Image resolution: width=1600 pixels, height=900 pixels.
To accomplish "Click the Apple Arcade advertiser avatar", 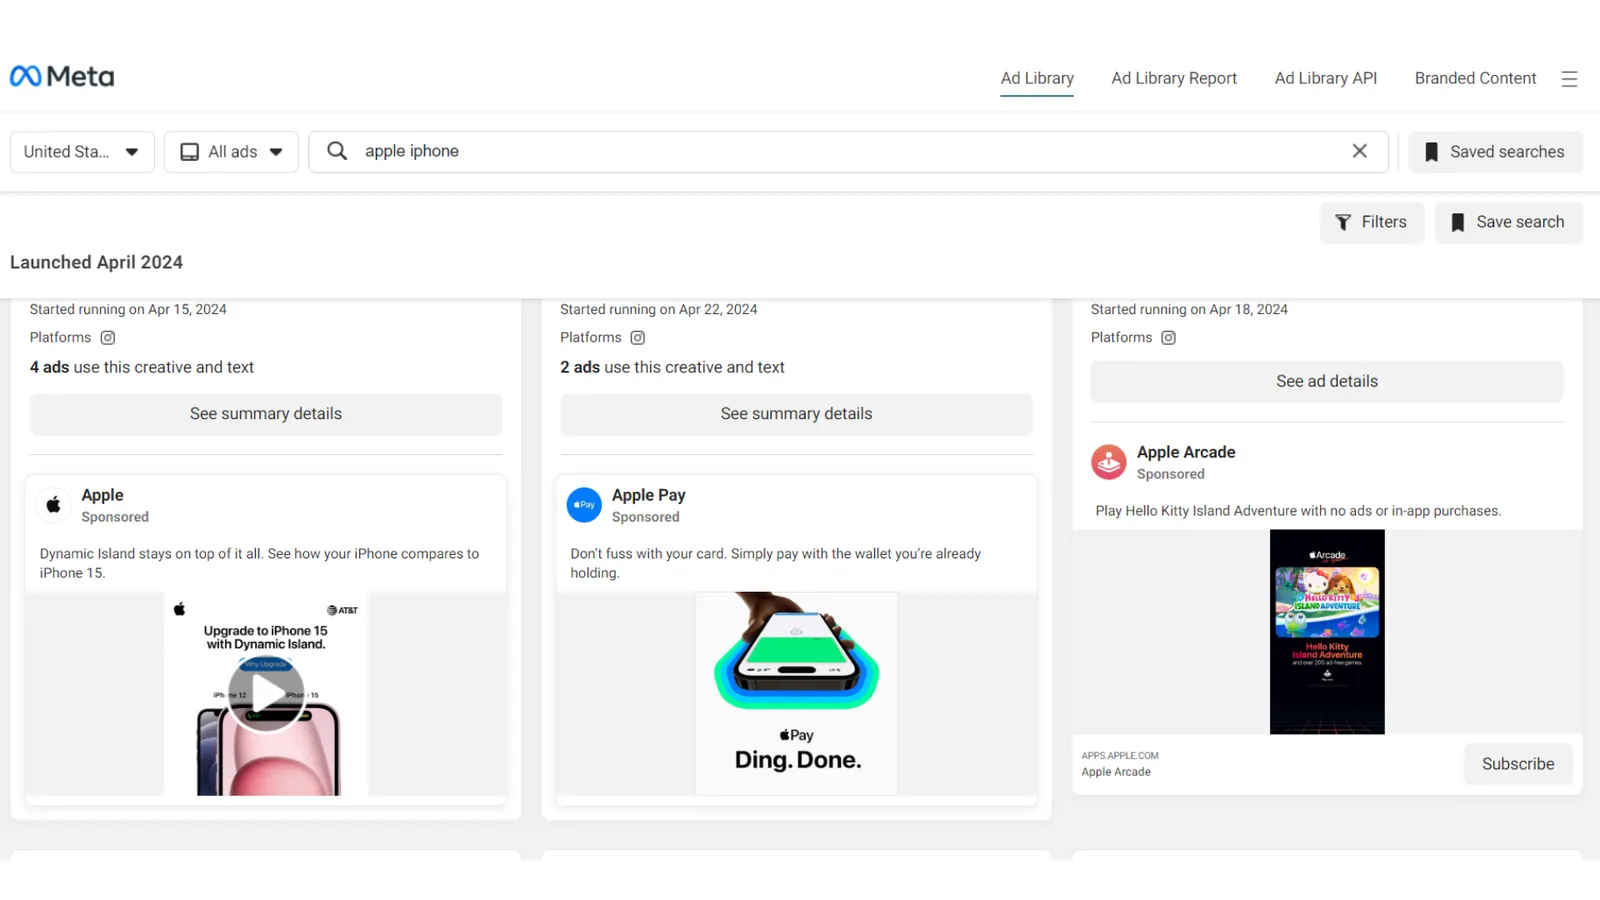I will coord(1108,462).
